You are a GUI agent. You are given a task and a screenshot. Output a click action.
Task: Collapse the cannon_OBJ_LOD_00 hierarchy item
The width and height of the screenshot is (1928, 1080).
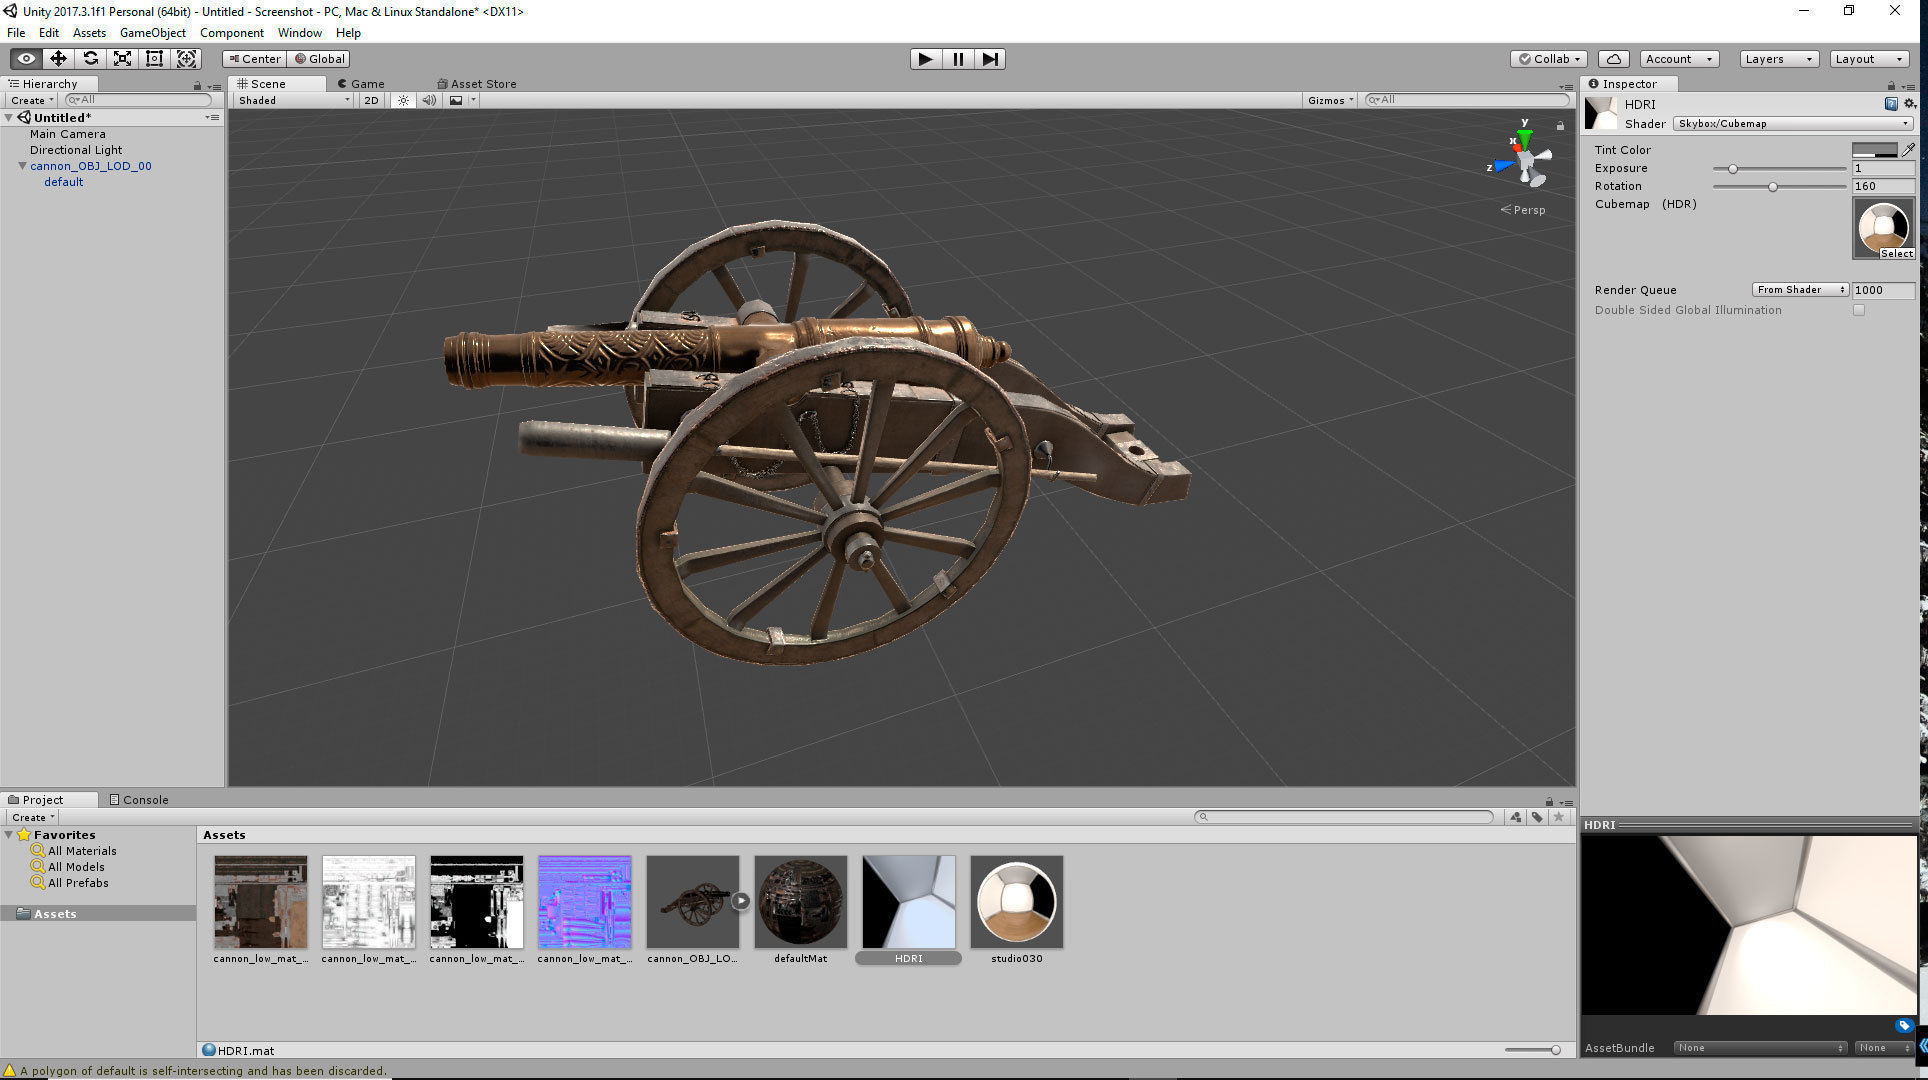[22, 166]
